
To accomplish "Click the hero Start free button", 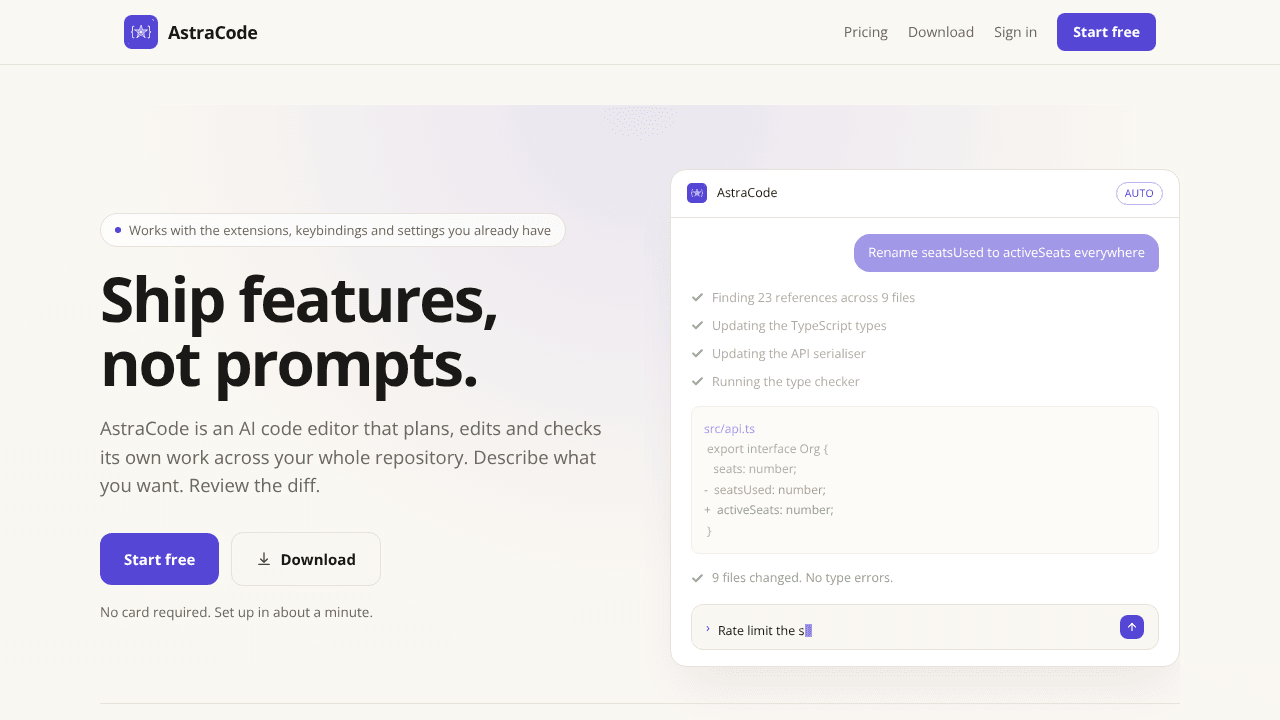I will pos(159,559).
